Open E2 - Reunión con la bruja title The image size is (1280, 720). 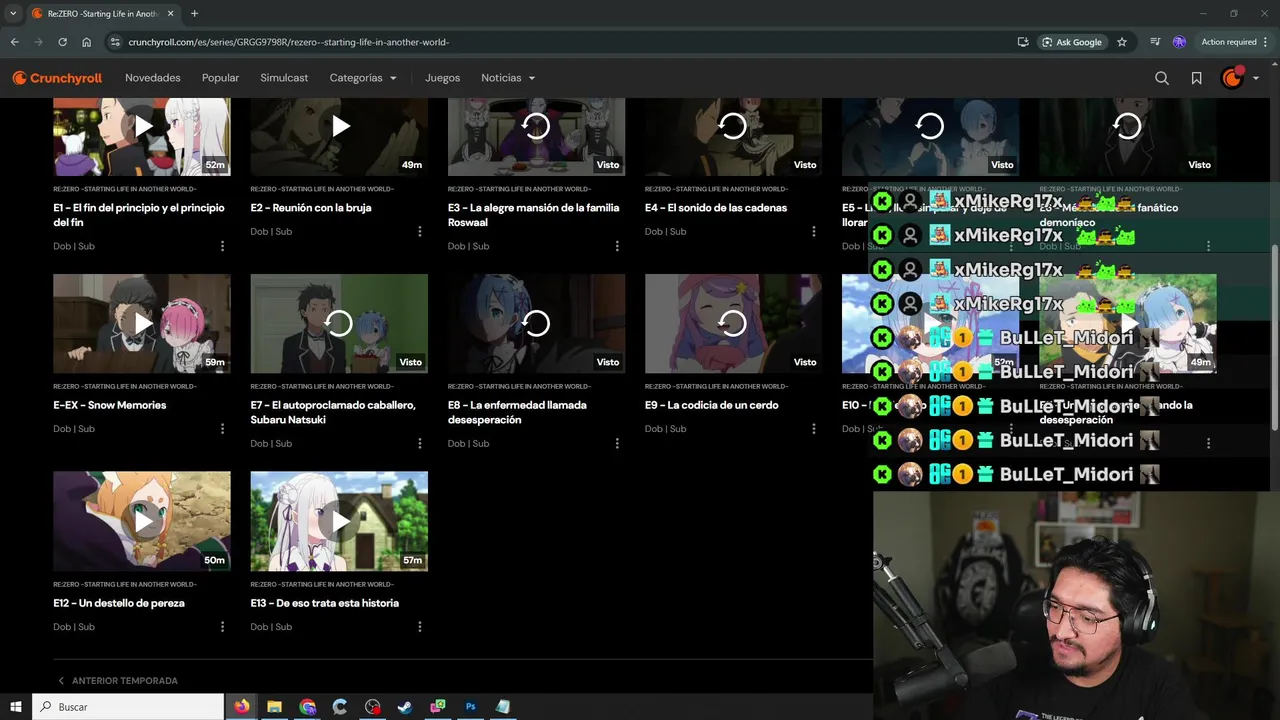(310, 208)
